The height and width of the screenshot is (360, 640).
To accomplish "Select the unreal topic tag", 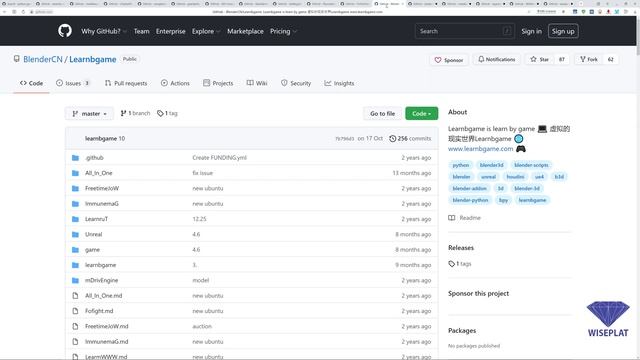I will pyautogui.click(x=488, y=177).
